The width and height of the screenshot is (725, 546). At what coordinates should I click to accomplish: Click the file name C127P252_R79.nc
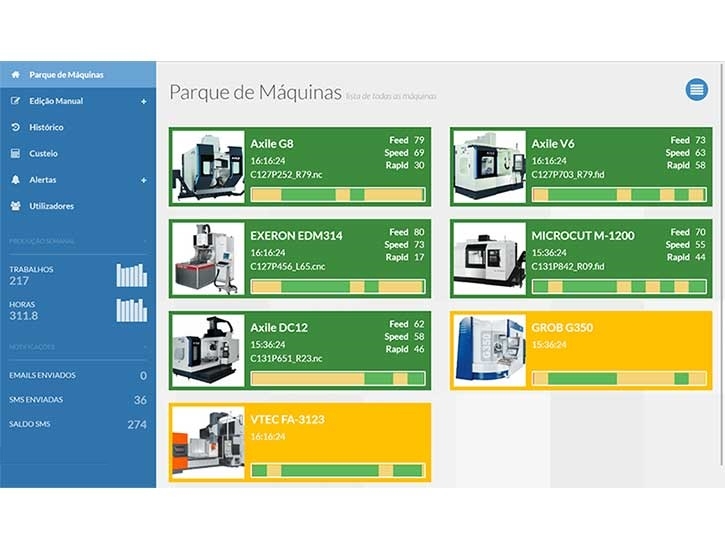286,175
